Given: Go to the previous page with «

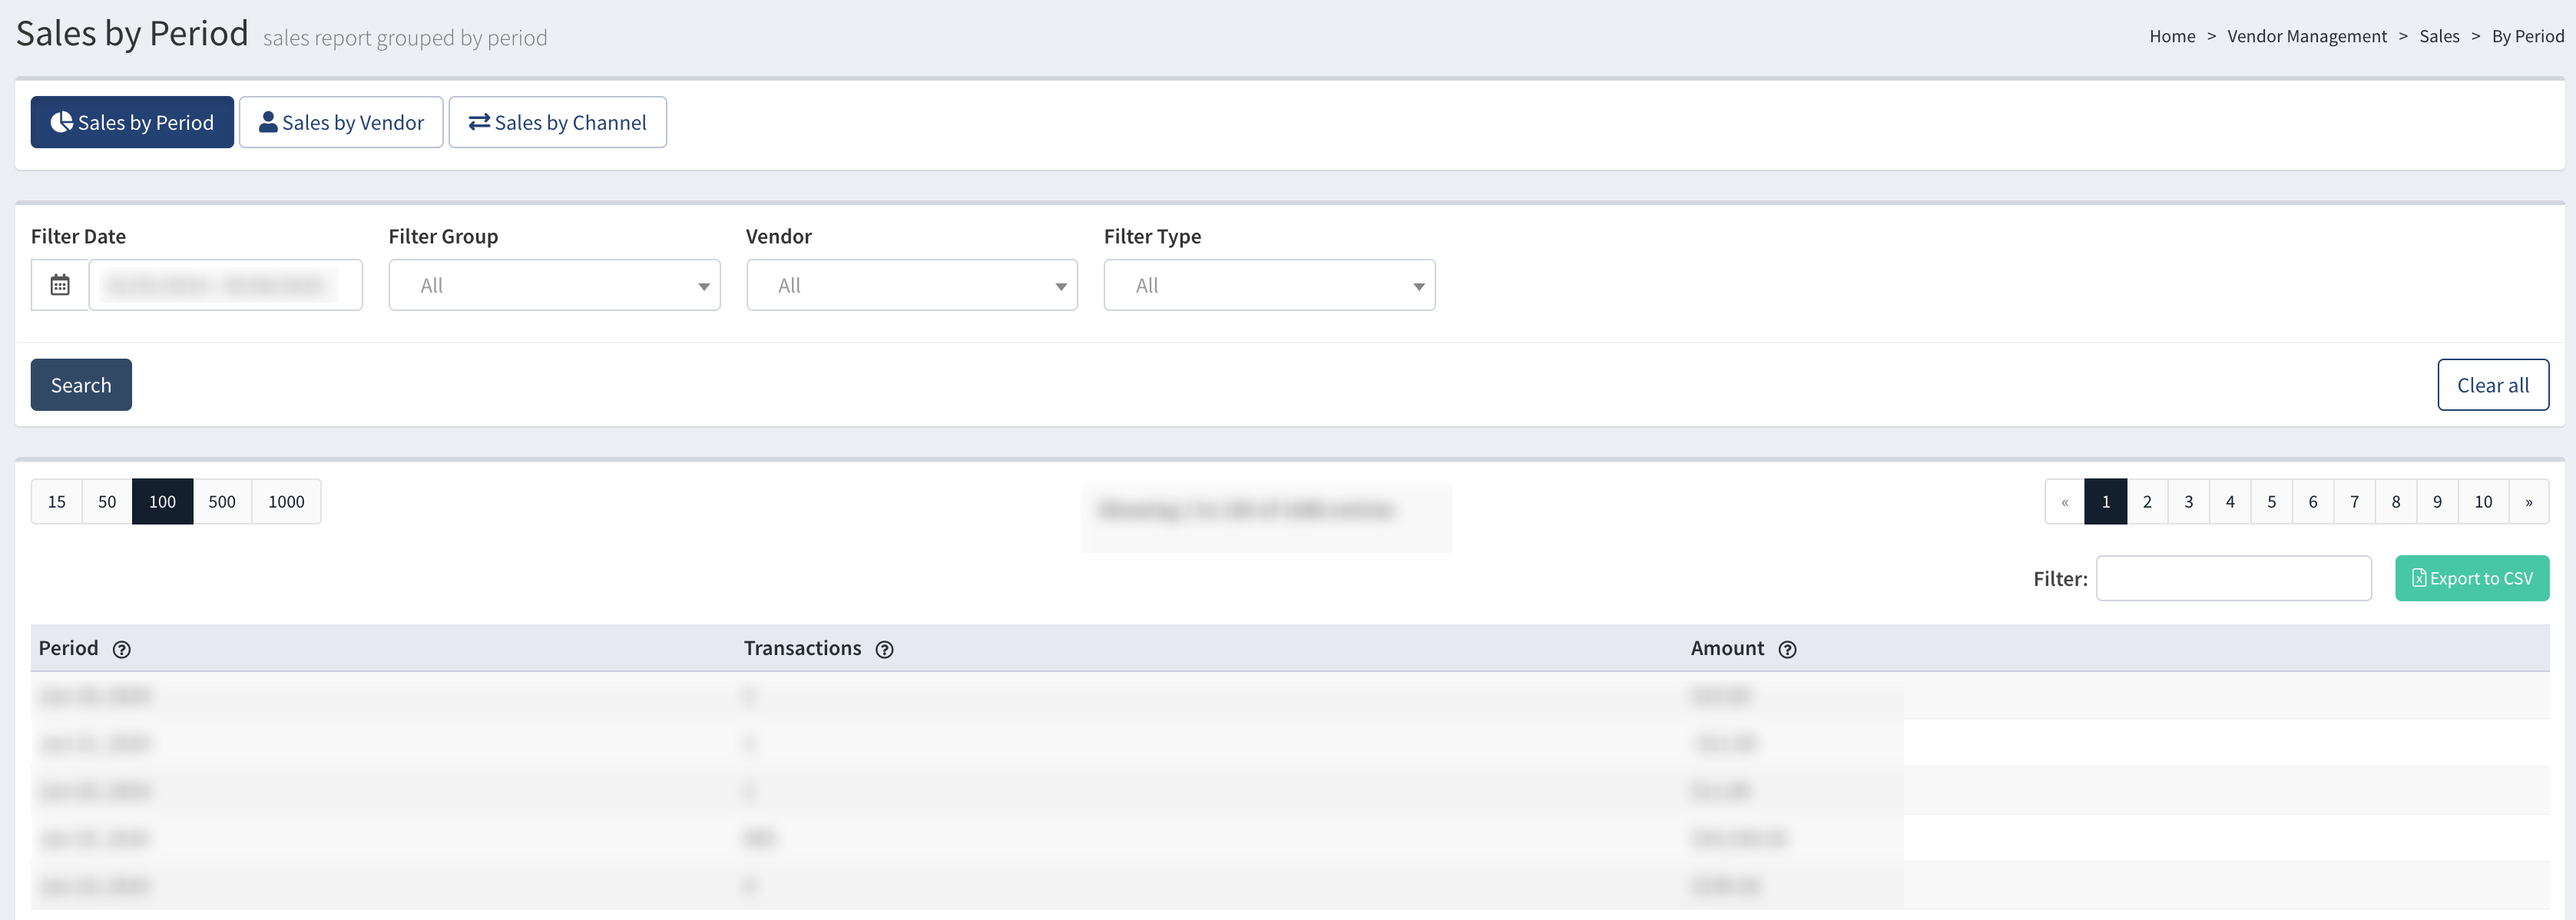Looking at the screenshot, I should (x=2064, y=502).
